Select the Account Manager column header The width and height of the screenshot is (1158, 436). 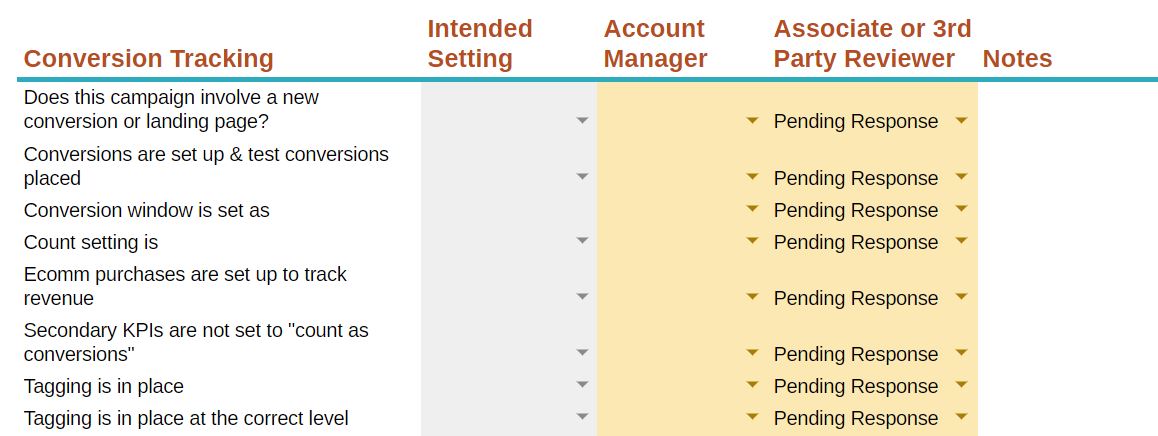pyautogui.click(x=655, y=44)
